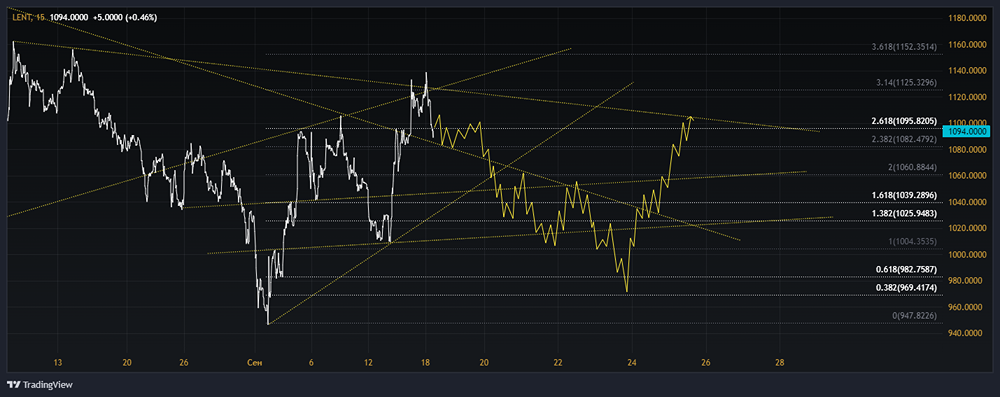Click the first 26 date label on time axis
Image resolution: width=1000 pixels, height=397 pixels.
184,362
